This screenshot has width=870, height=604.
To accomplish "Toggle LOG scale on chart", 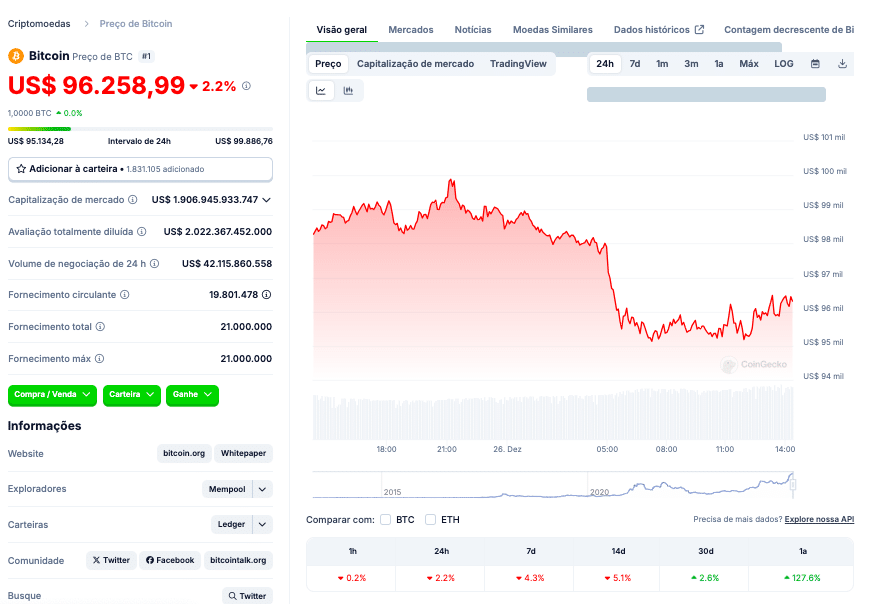I will [x=783, y=64].
